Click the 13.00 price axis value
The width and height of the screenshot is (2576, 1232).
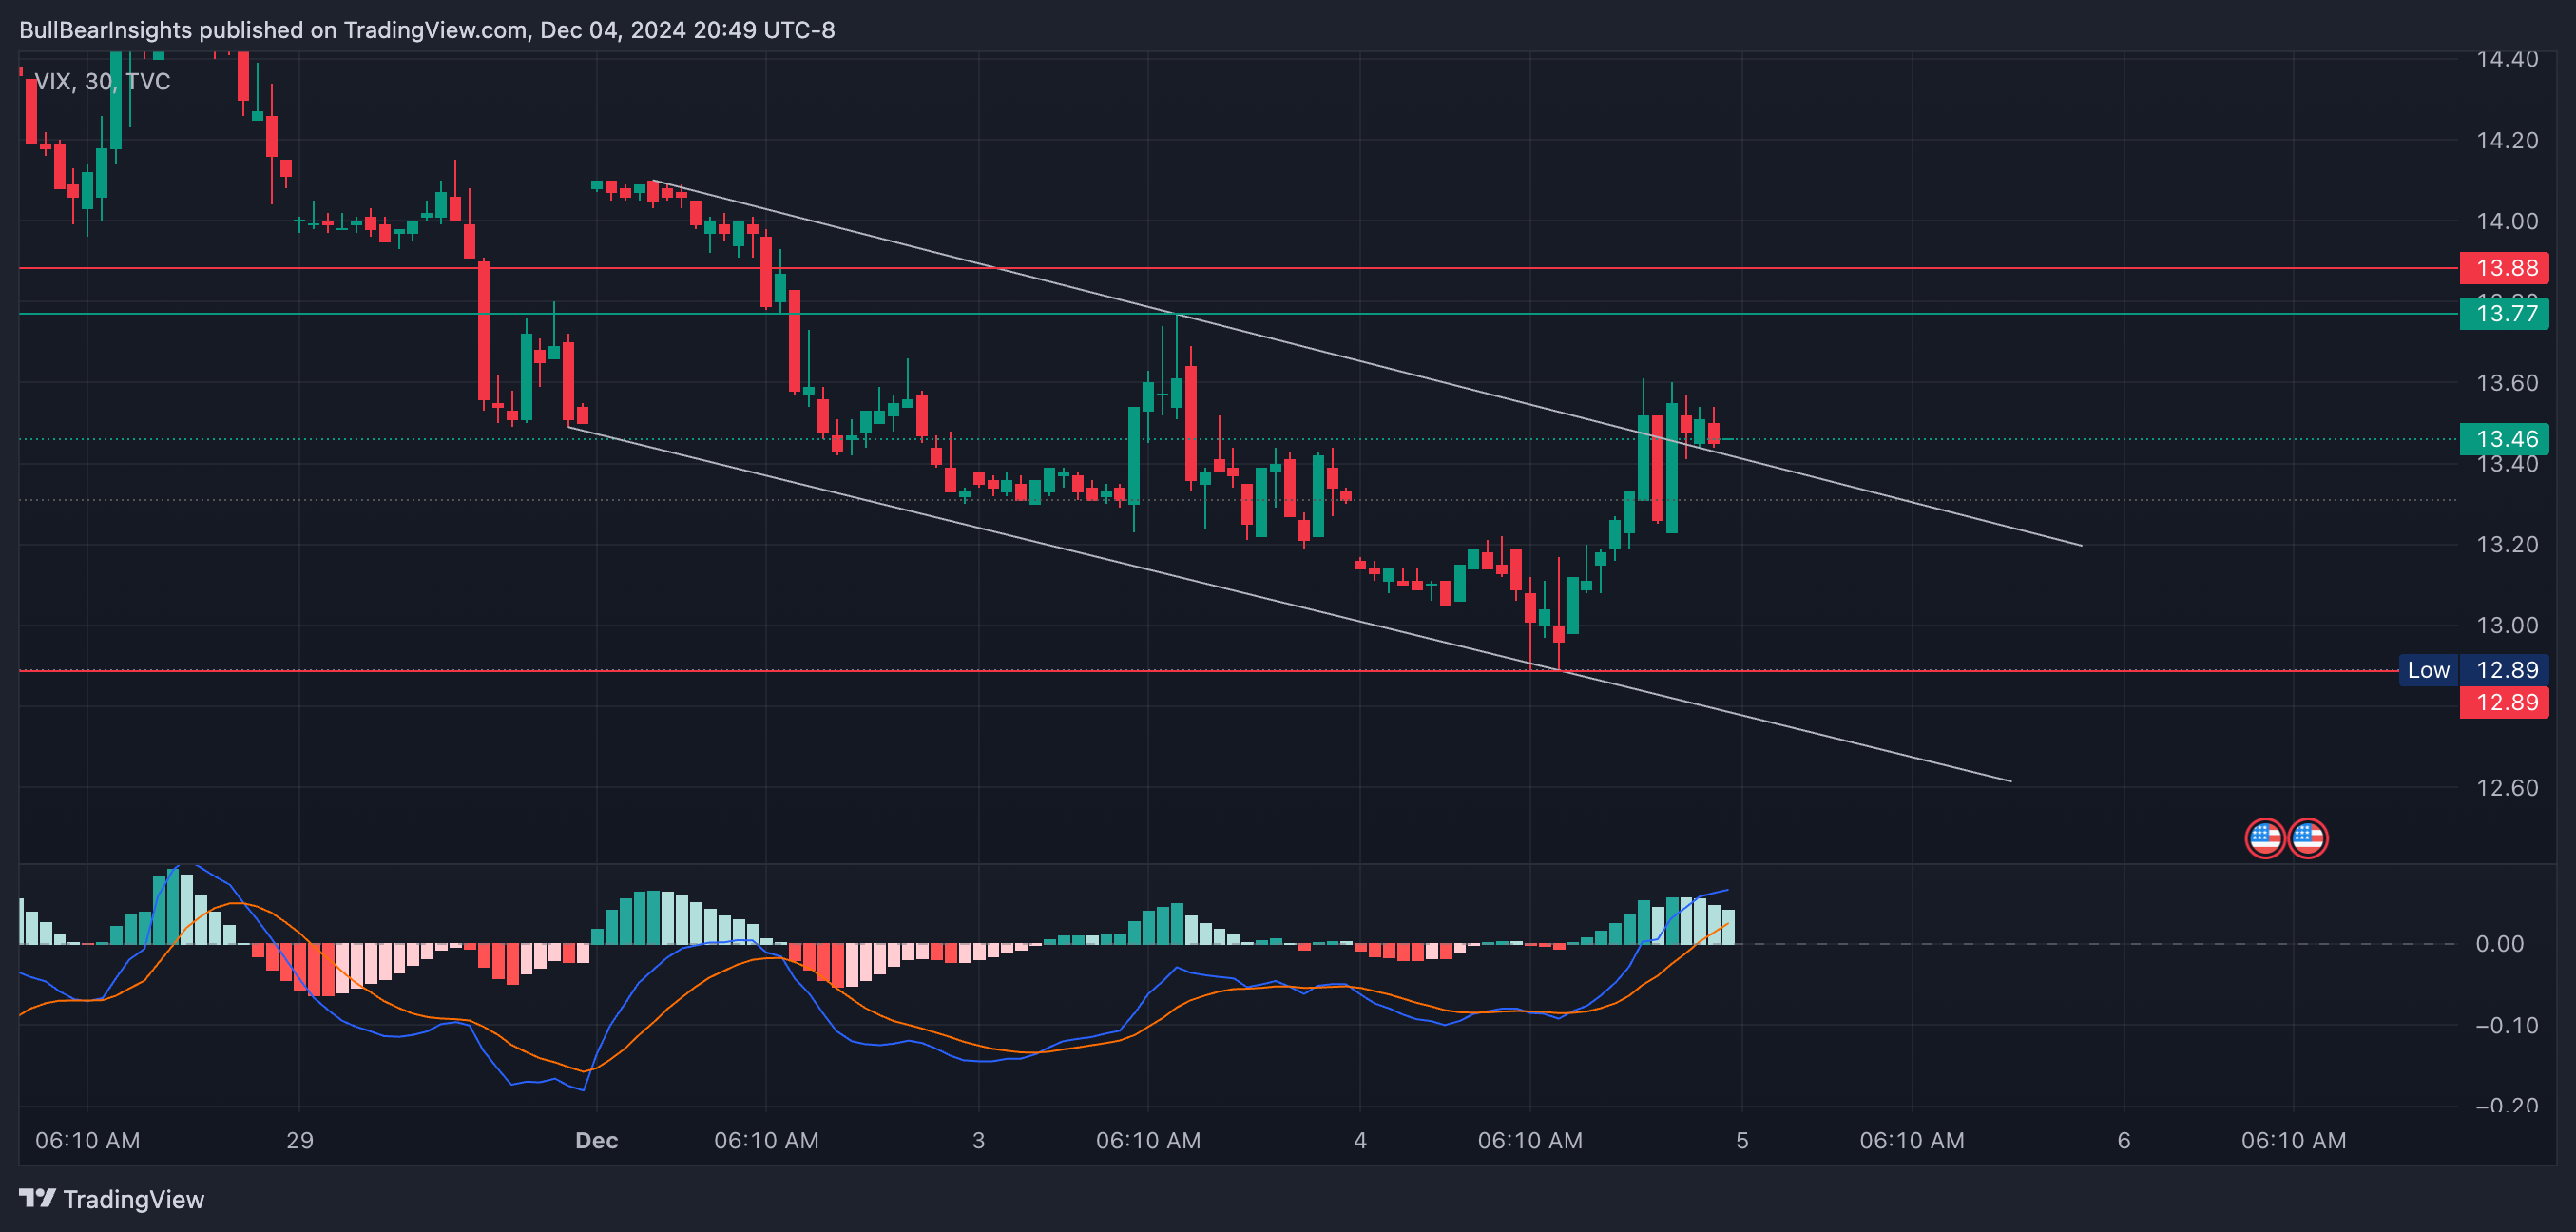[2507, 626]
